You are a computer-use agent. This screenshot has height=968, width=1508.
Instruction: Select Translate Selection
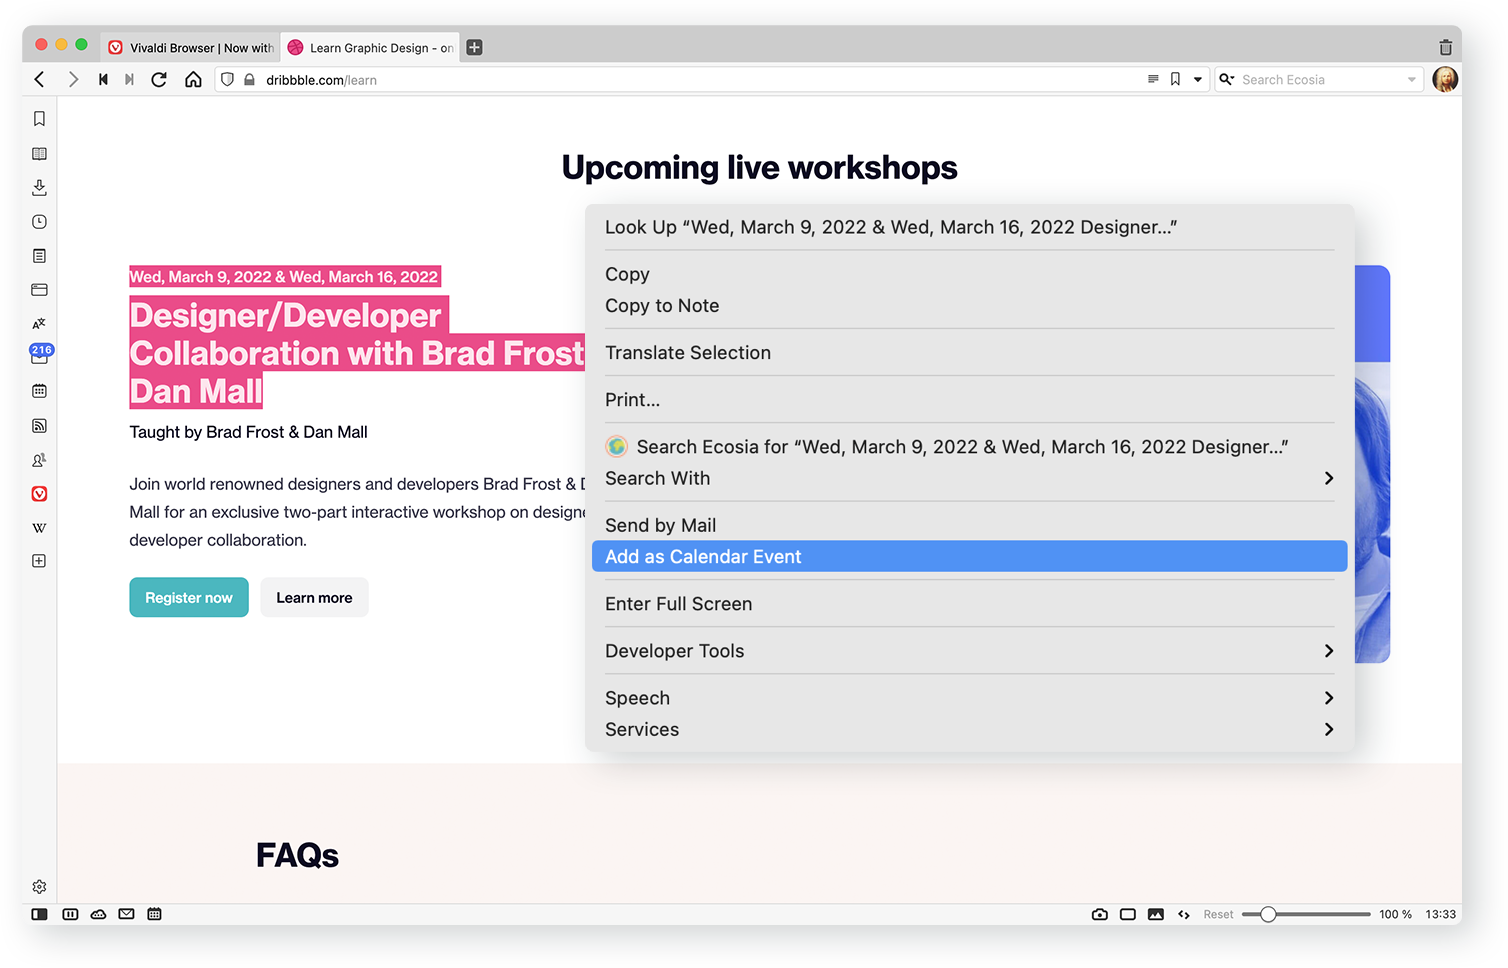(969, 353)
